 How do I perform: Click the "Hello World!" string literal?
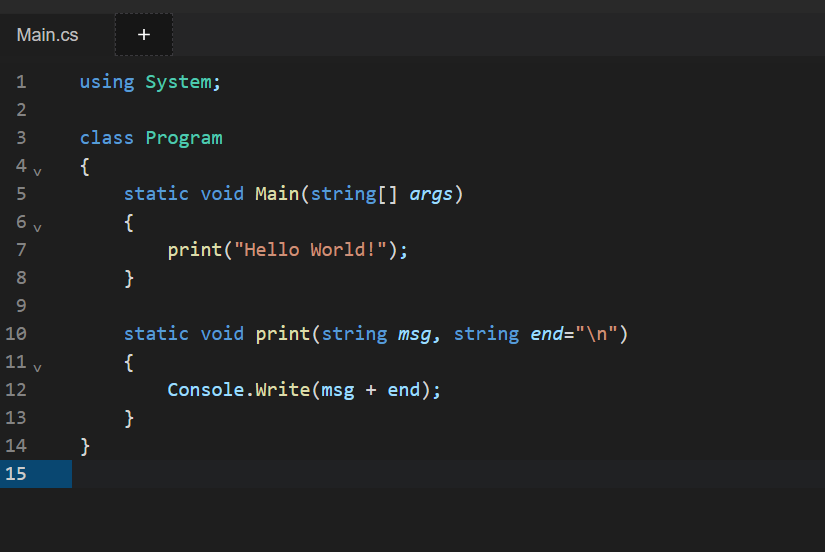(310, 249)
